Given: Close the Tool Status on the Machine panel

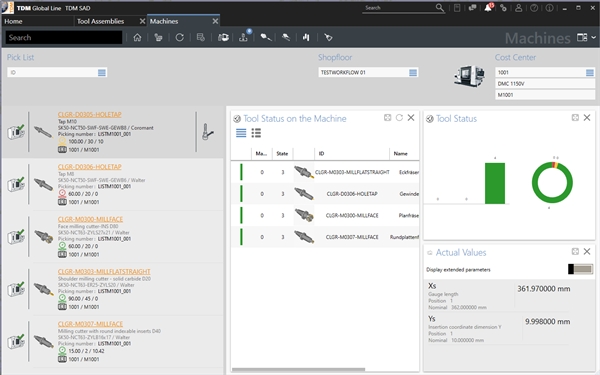Looking at the screenshot, I should (x=411, y=118).
